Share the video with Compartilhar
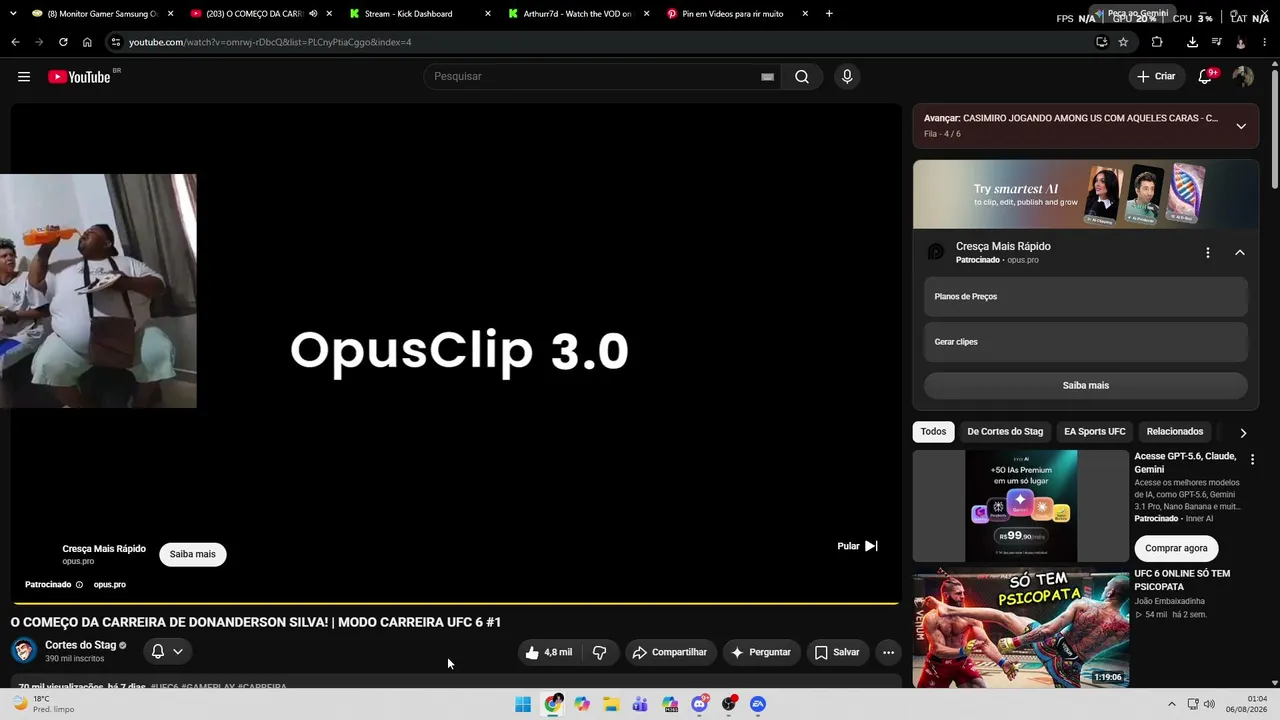Viewport: 1280px width, 720px height. point(670,652)
